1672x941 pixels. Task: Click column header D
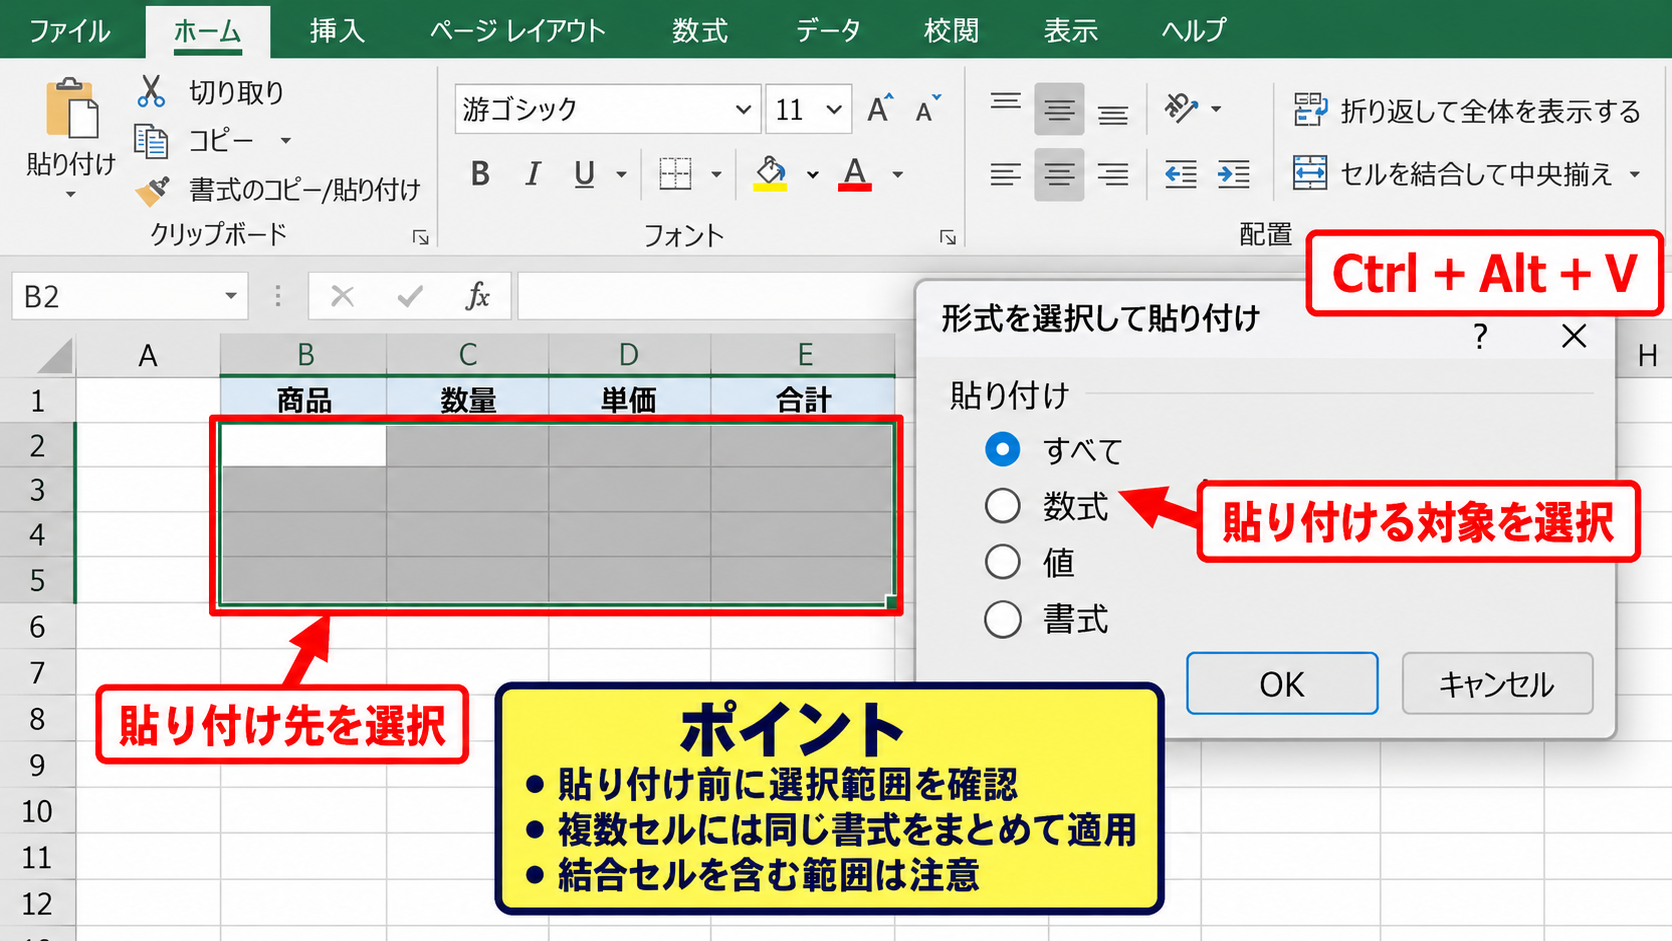(629, 355)
